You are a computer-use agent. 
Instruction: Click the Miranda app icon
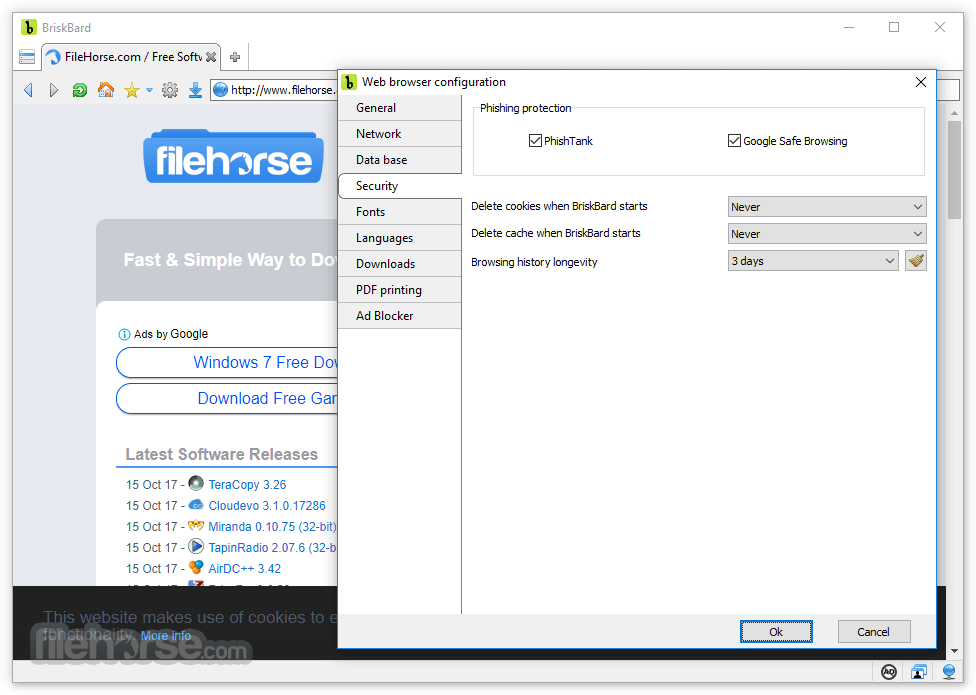pos(196,526)
